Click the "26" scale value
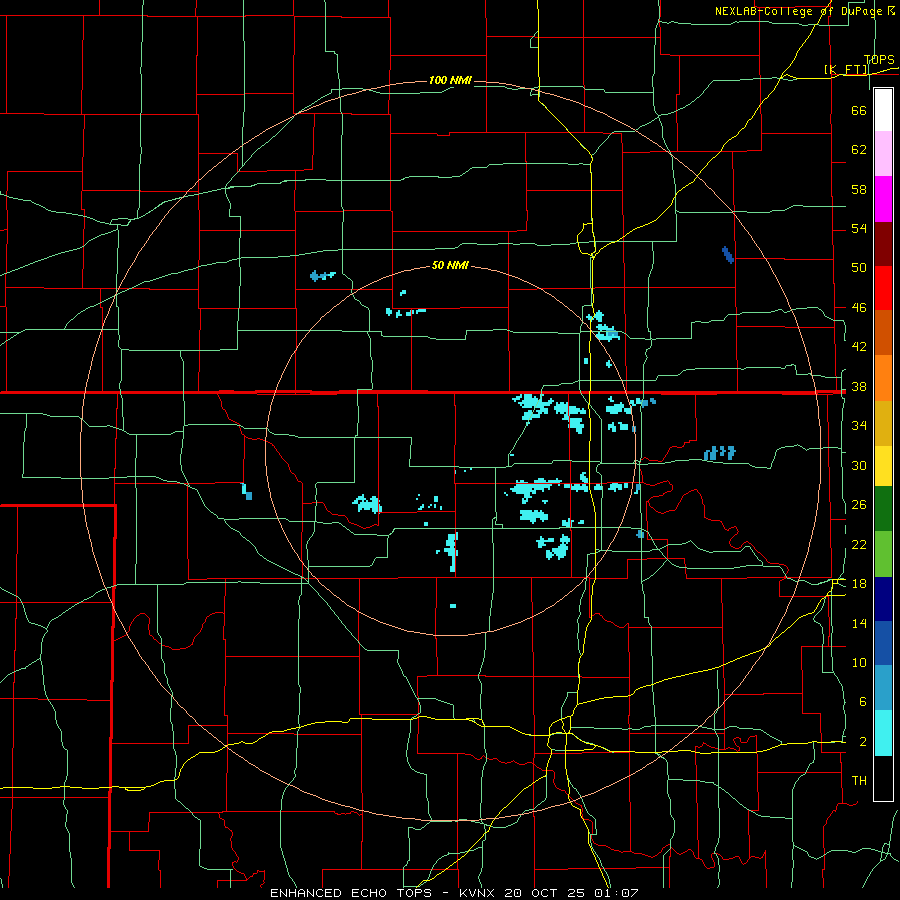 [x=859, y=505]
